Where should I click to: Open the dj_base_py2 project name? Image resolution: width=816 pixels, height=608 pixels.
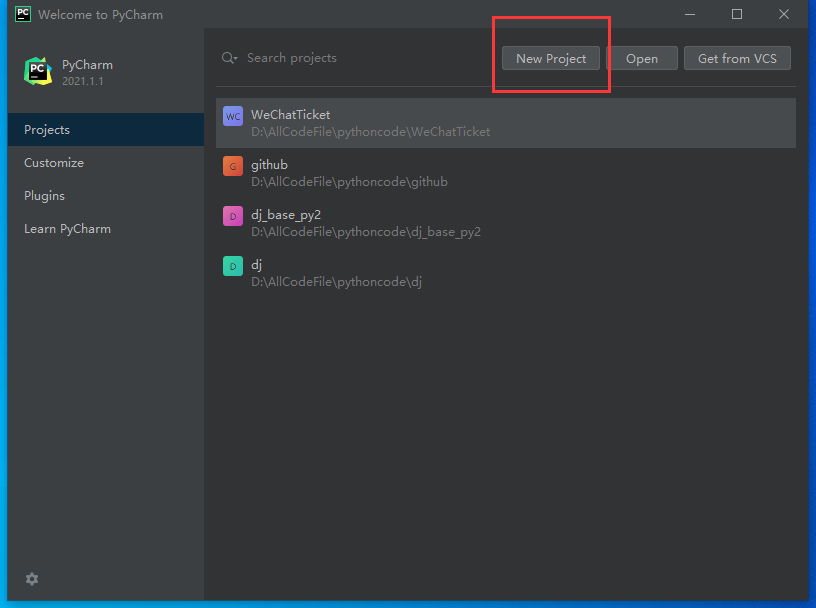tap(286, 215)
